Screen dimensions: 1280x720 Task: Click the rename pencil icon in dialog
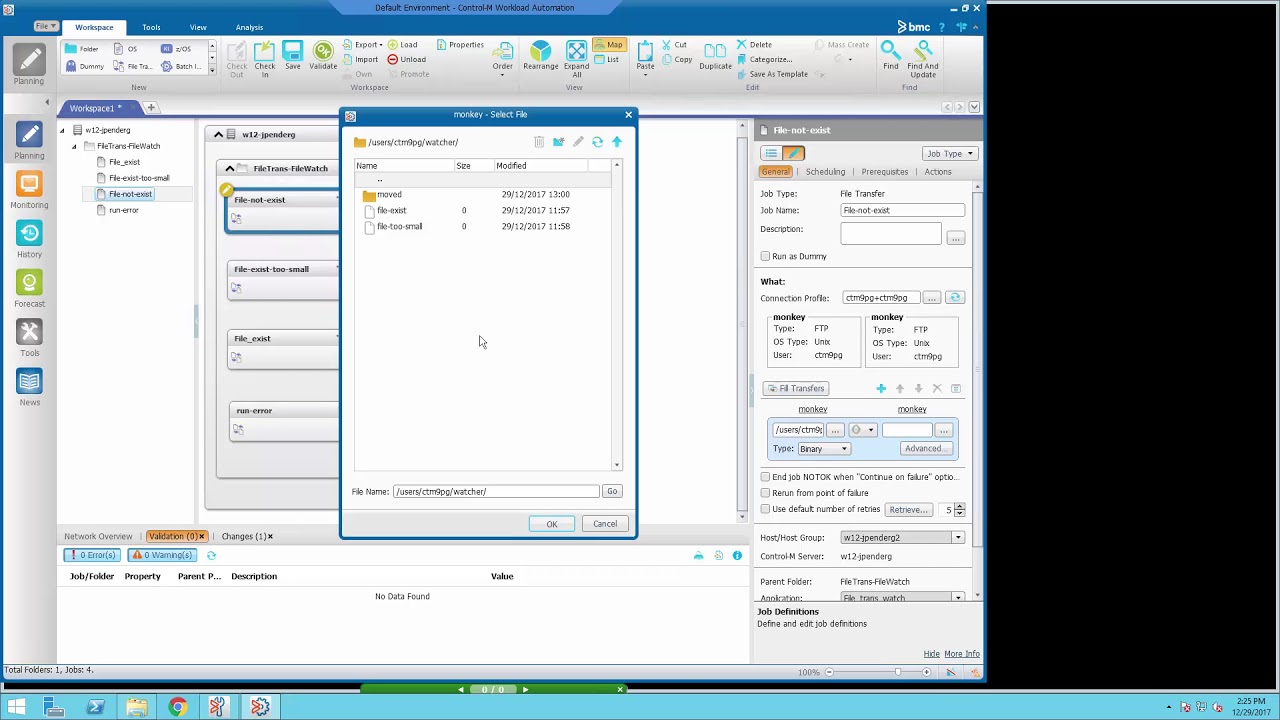point(578,142)
